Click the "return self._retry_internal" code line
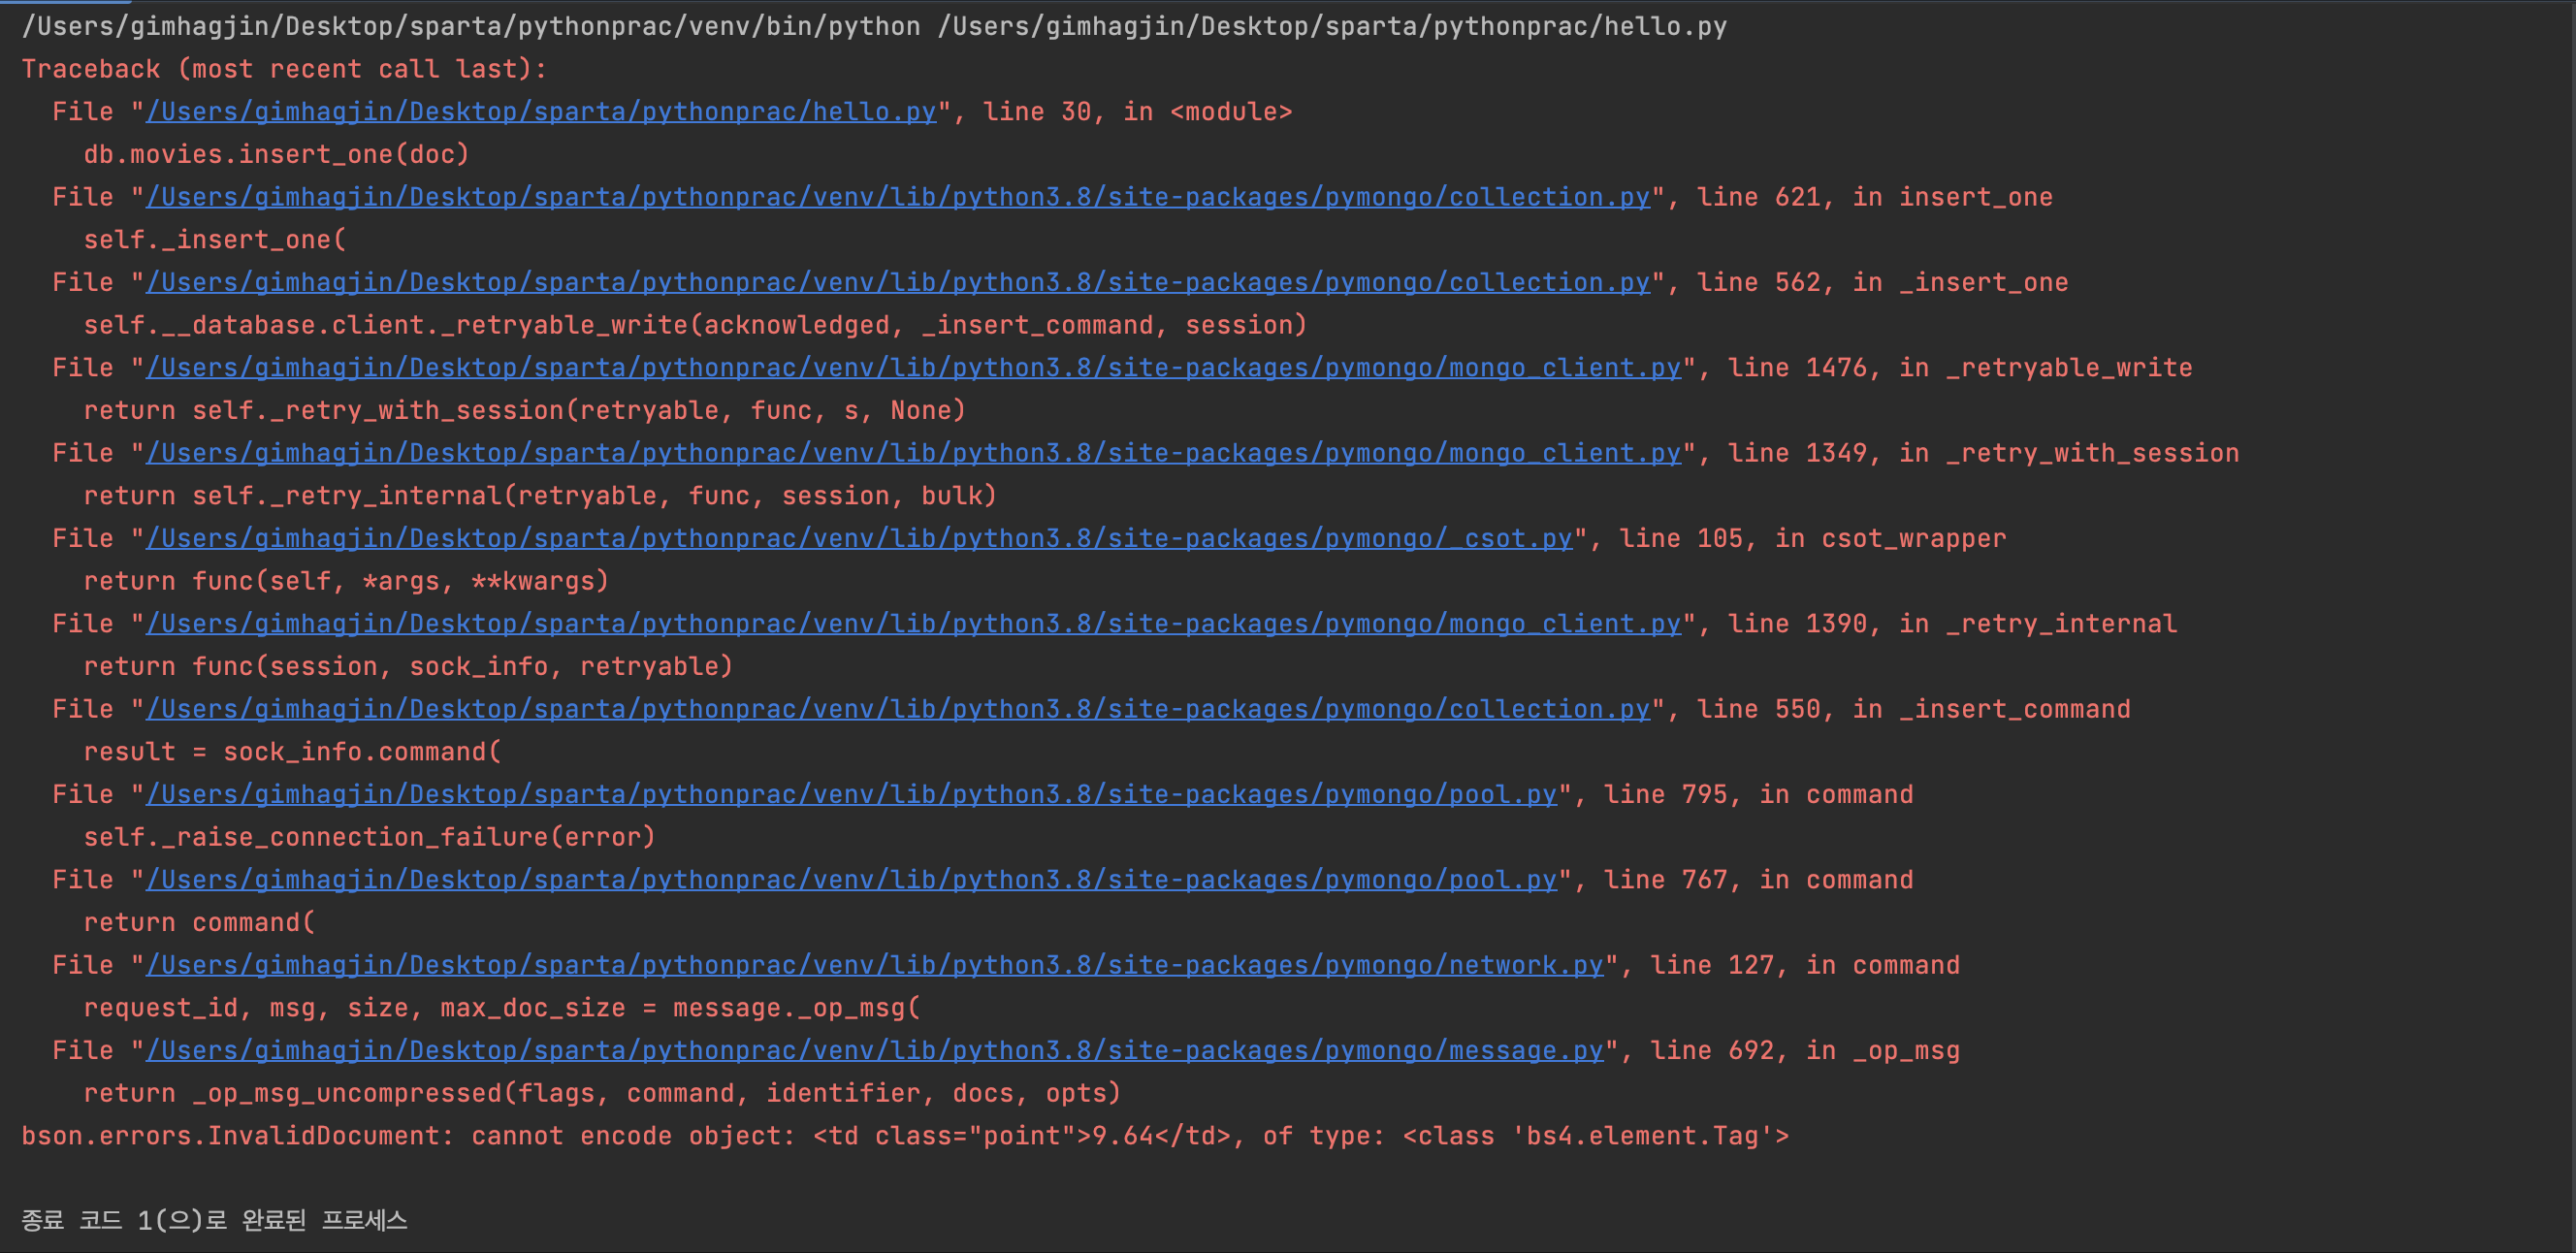This screenshot has height=1253, width=2576. pos(540,496)
